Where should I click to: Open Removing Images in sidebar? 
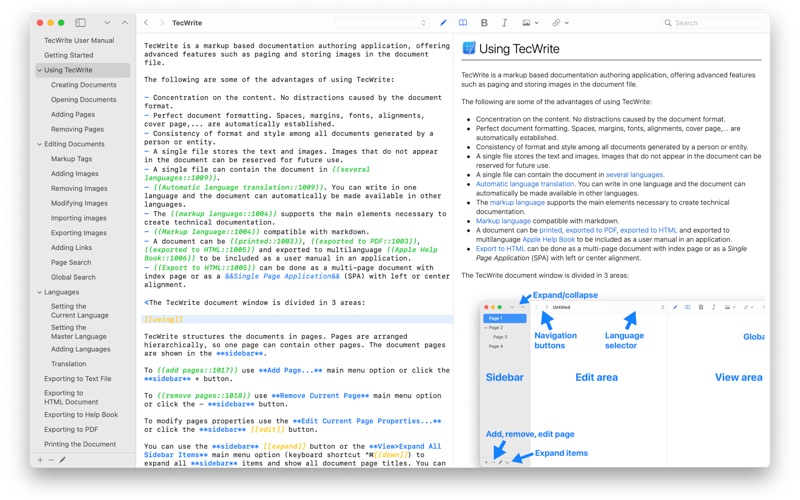pyautogui.click(x=79, y=188)
